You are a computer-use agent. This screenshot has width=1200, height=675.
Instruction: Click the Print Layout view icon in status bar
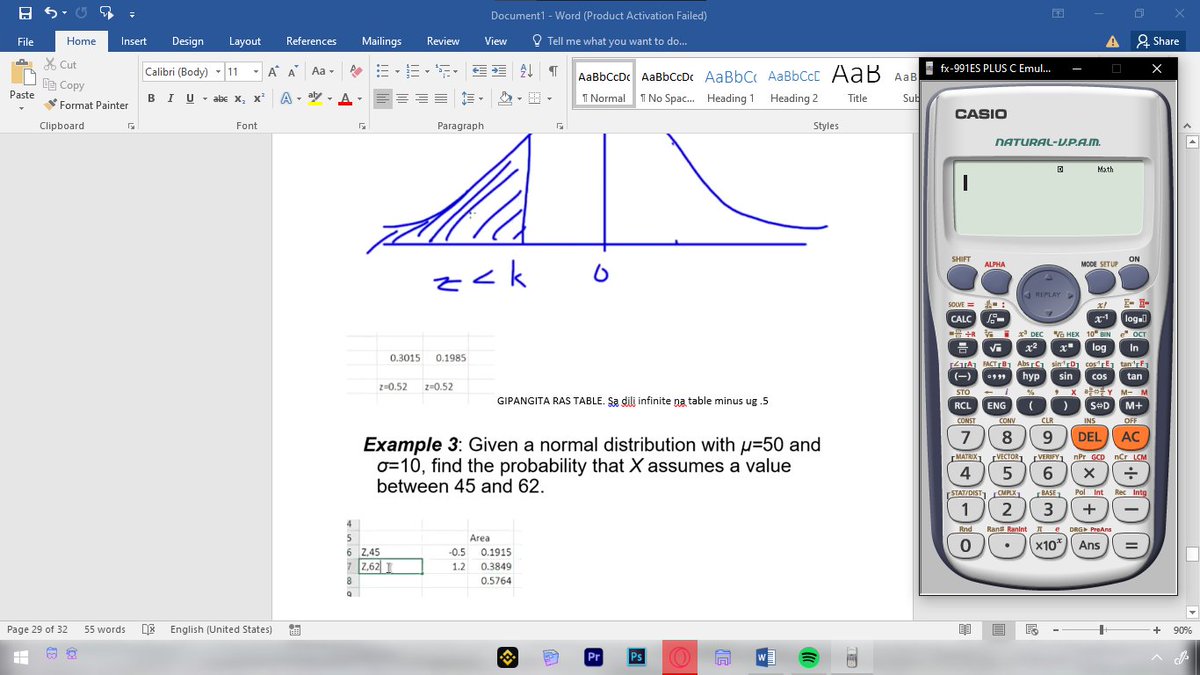click(999, 630)
